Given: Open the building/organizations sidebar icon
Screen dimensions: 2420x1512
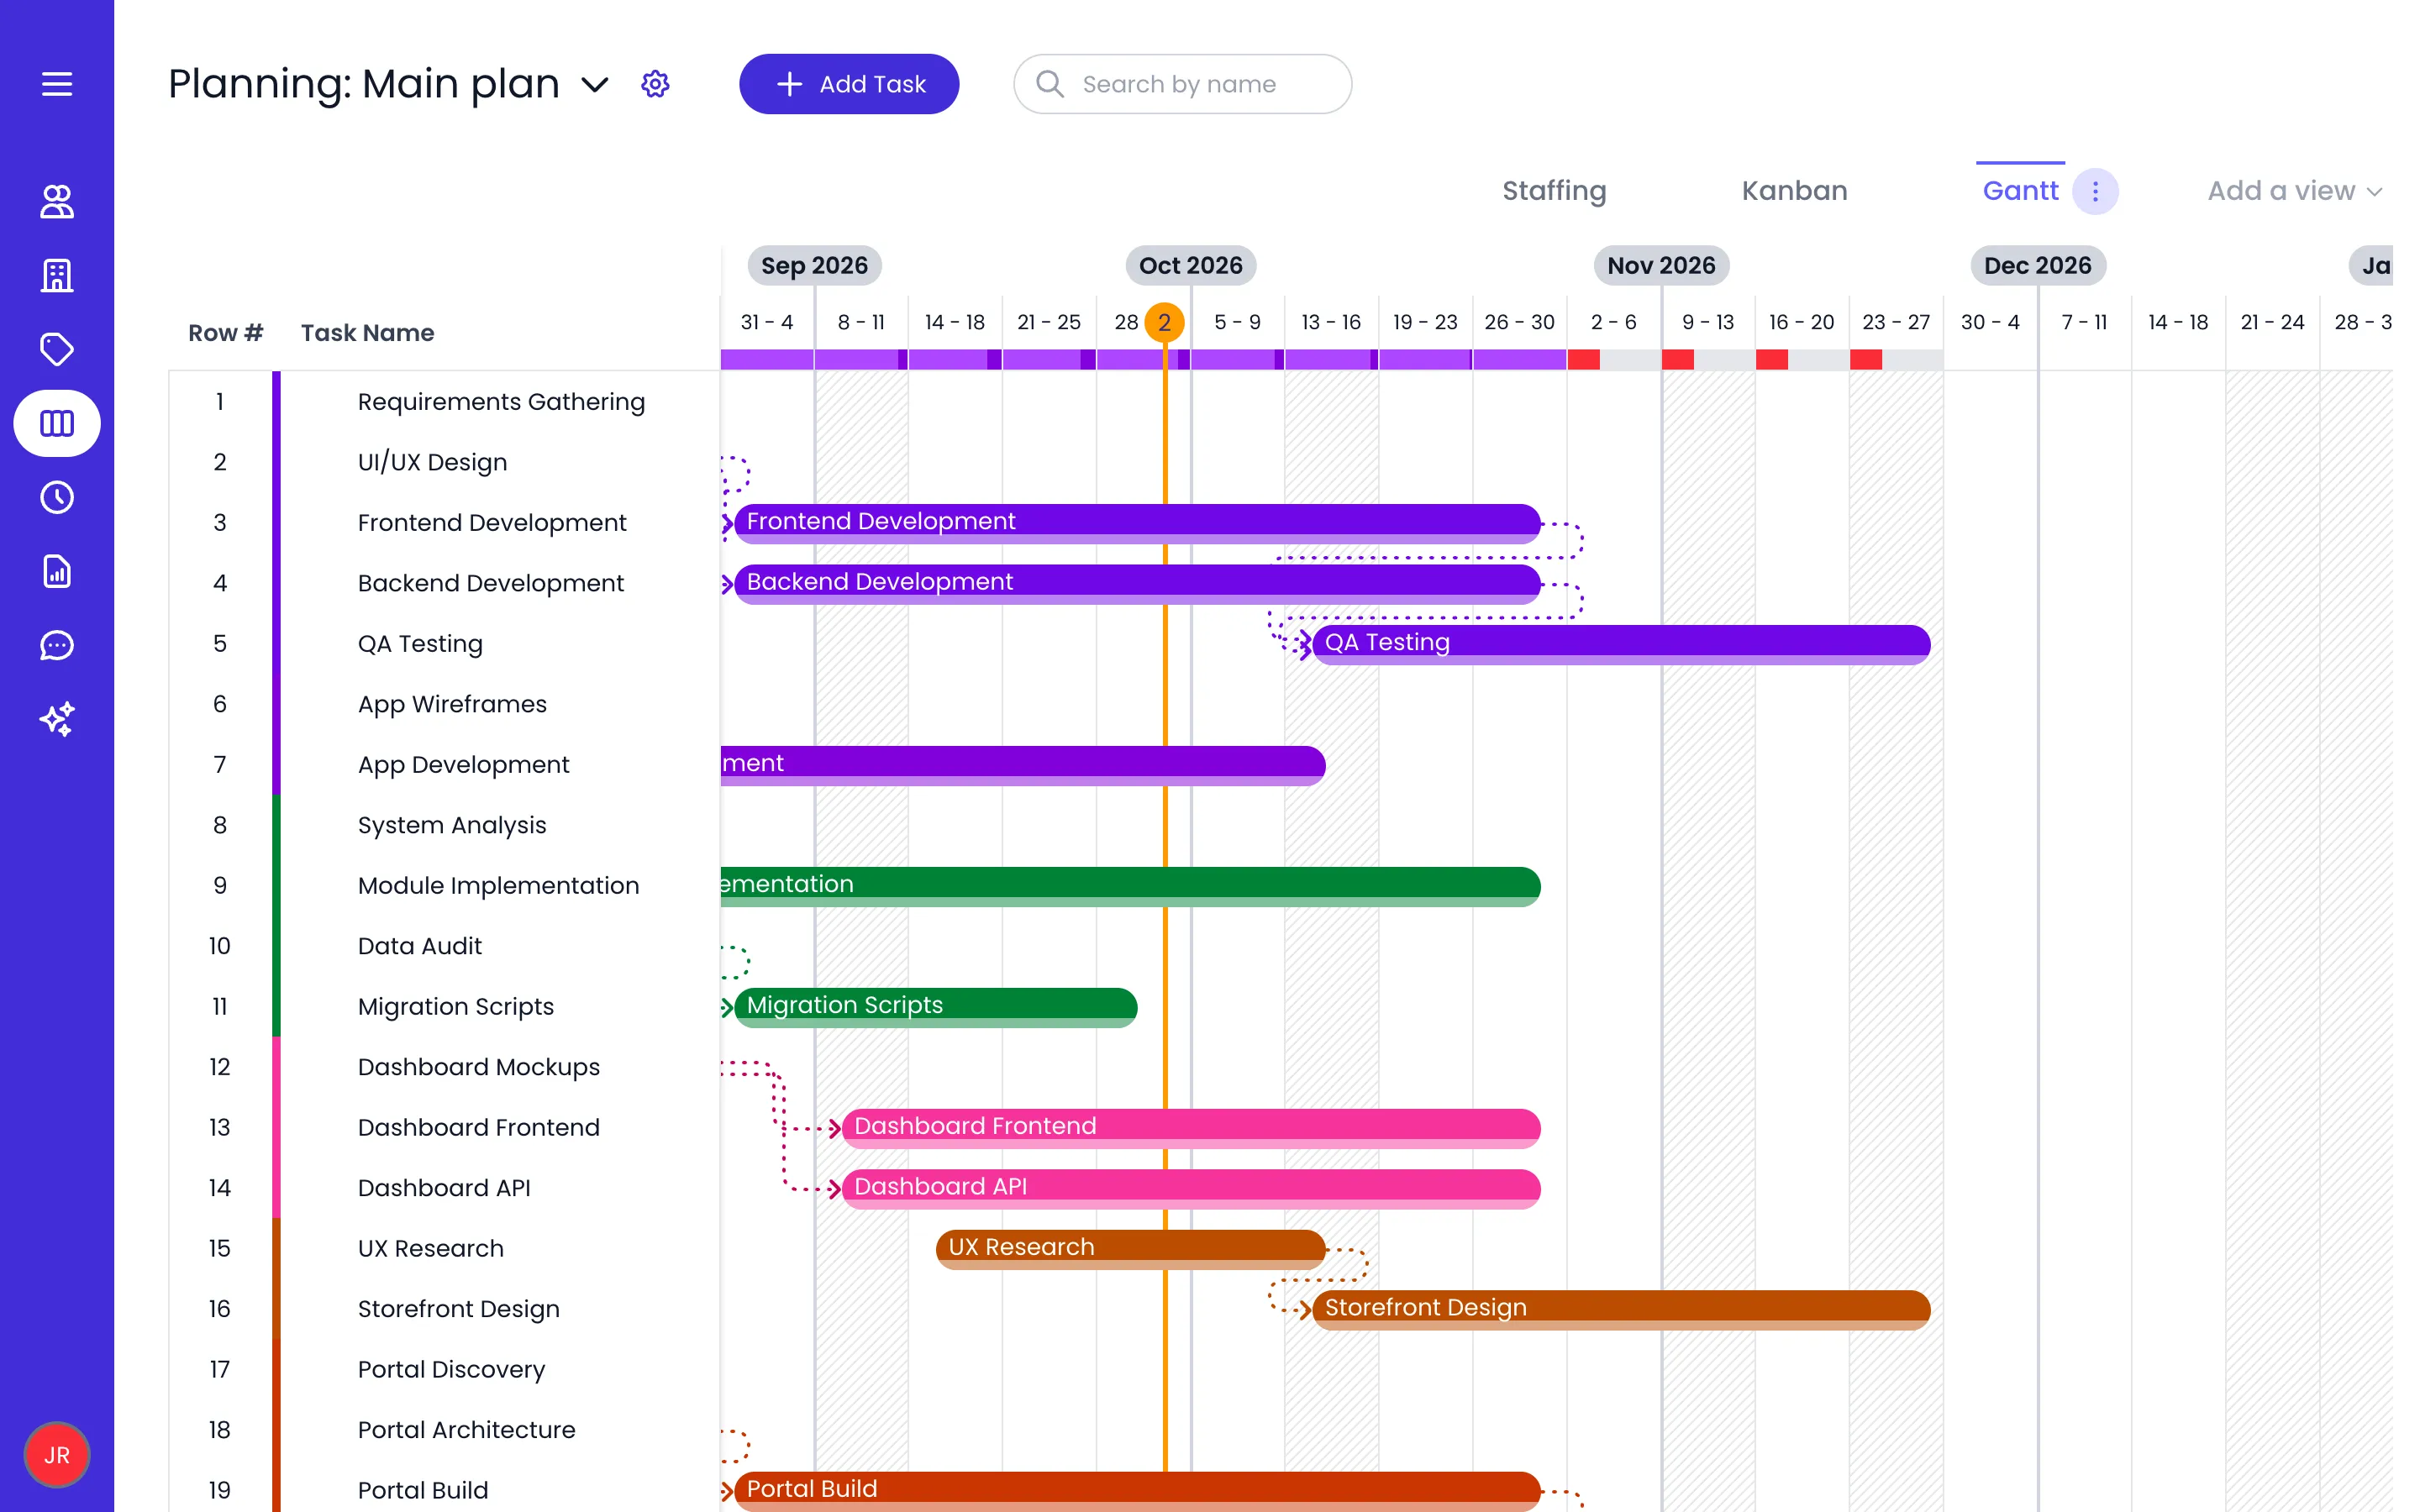Looking at the screenshot, I should coord(57,275).
